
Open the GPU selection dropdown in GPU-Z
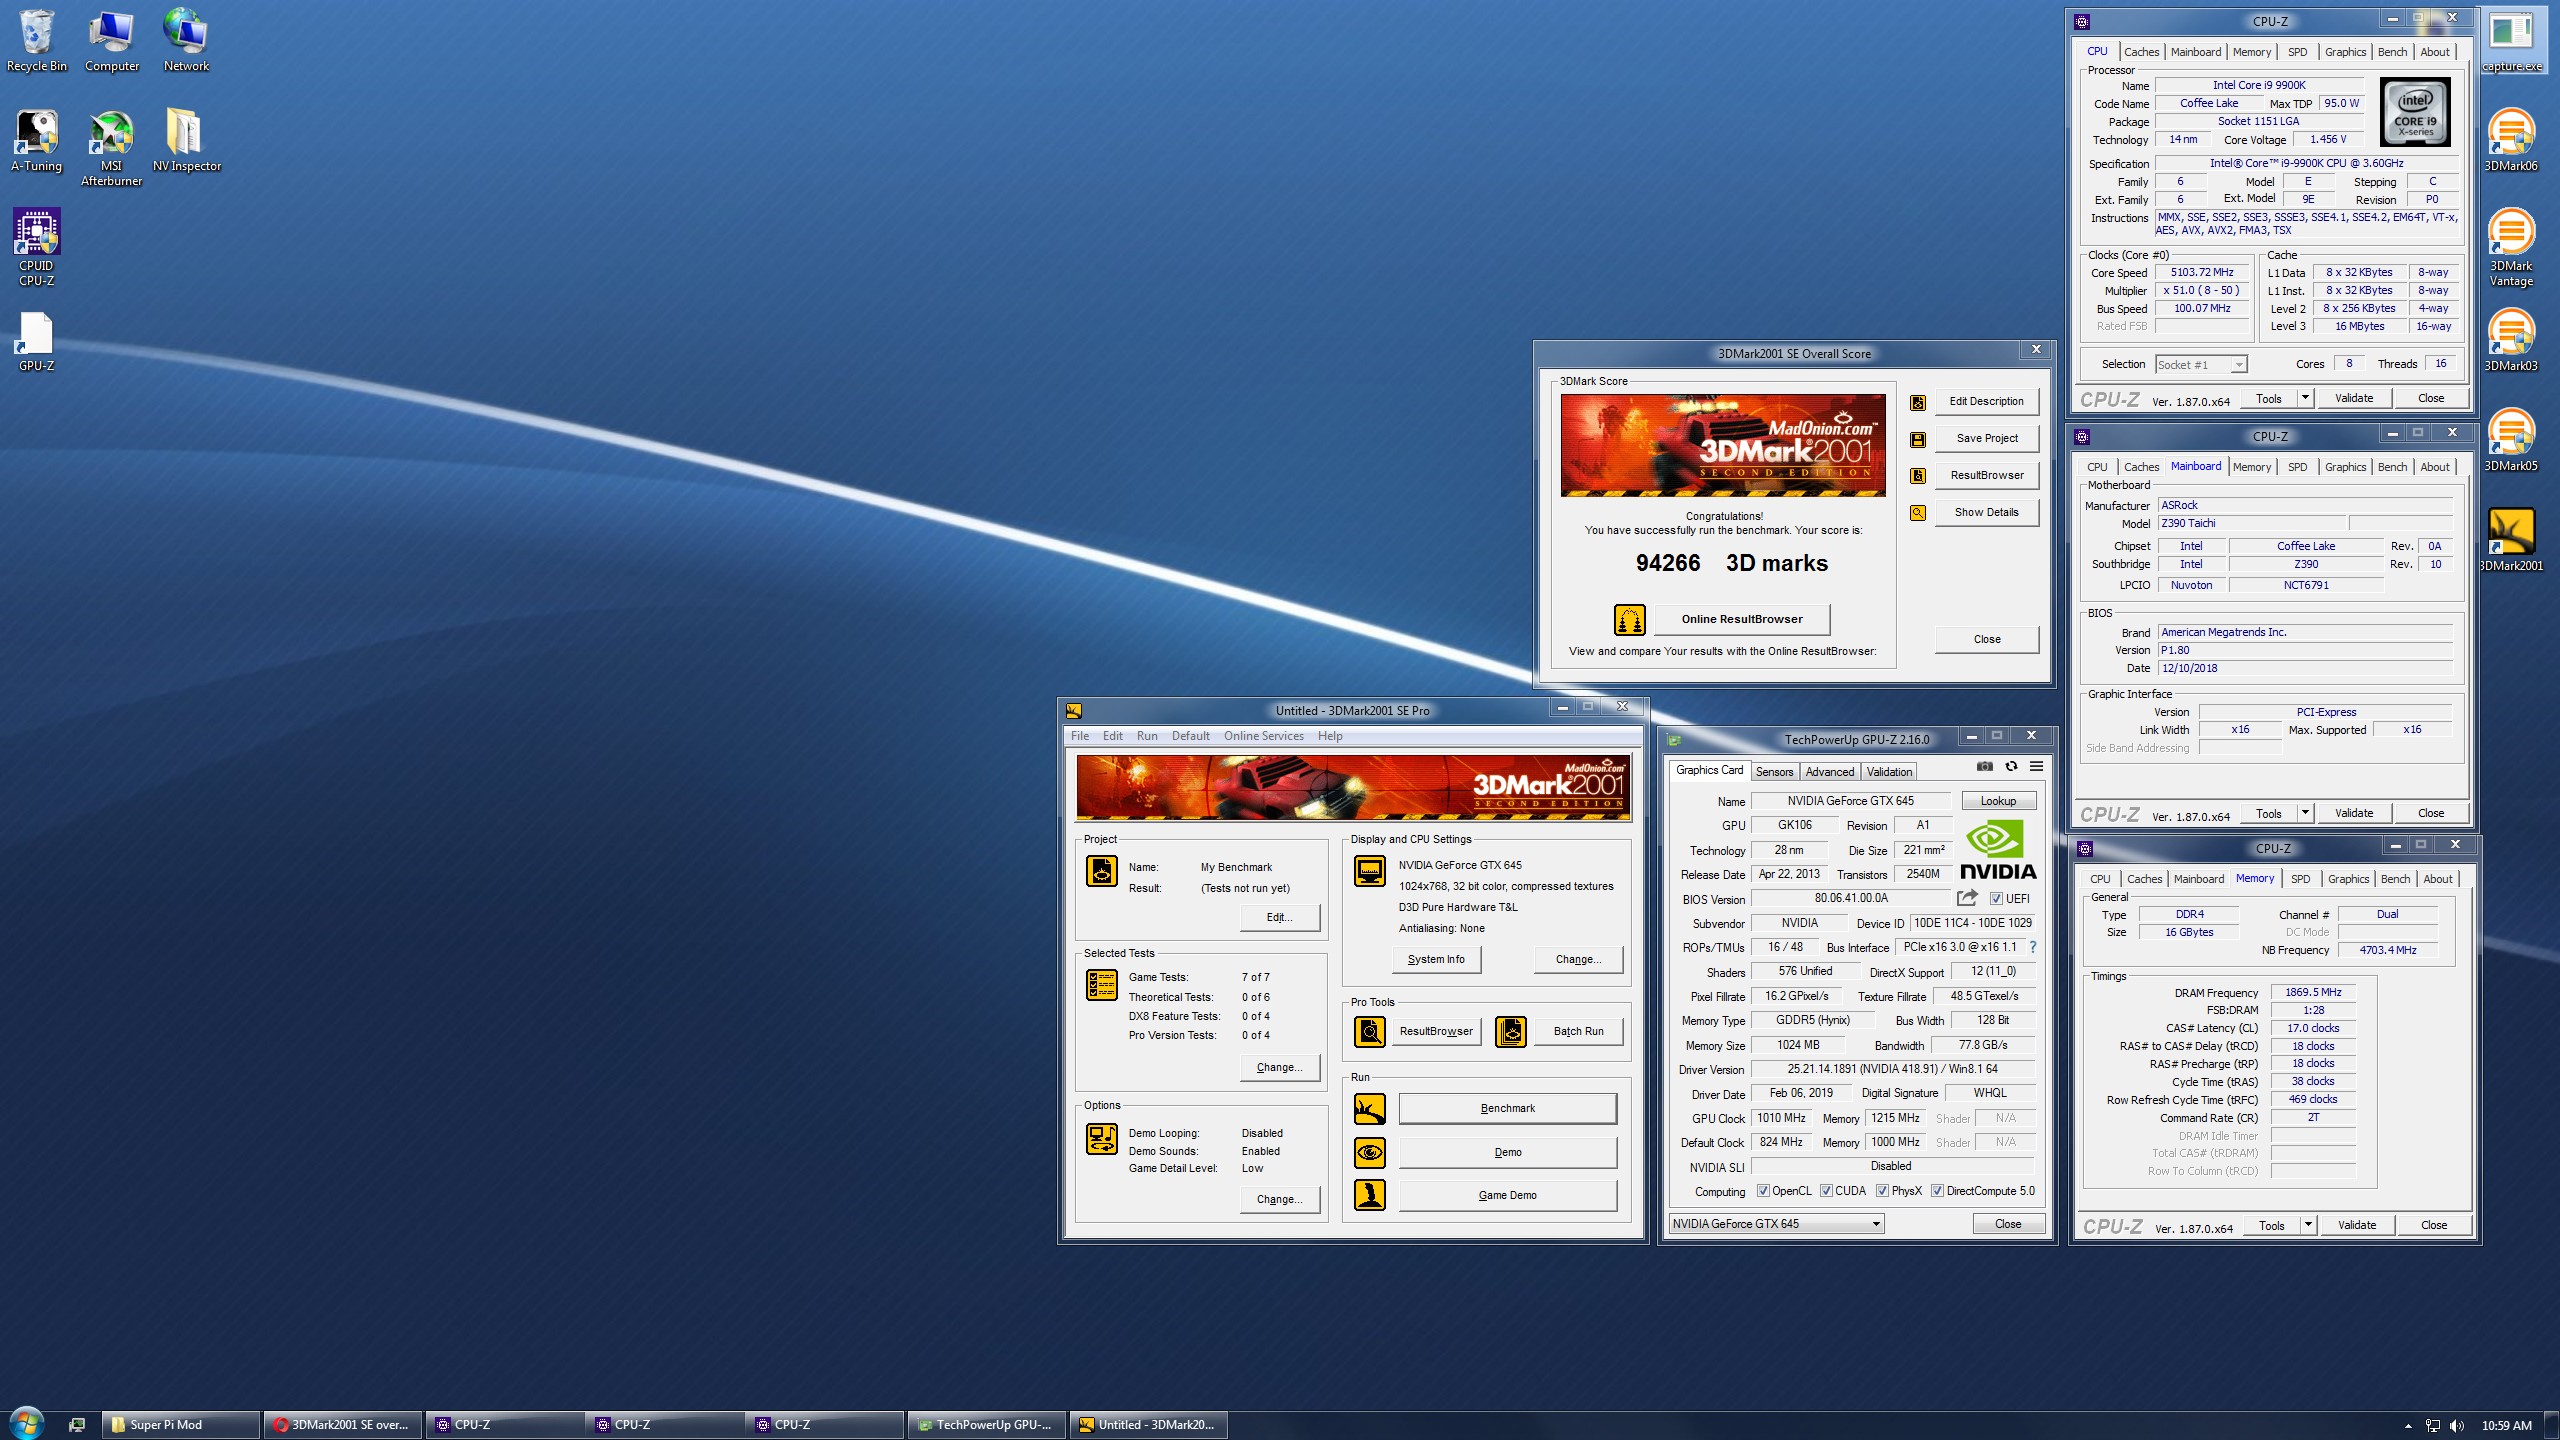point(1777,1224)
